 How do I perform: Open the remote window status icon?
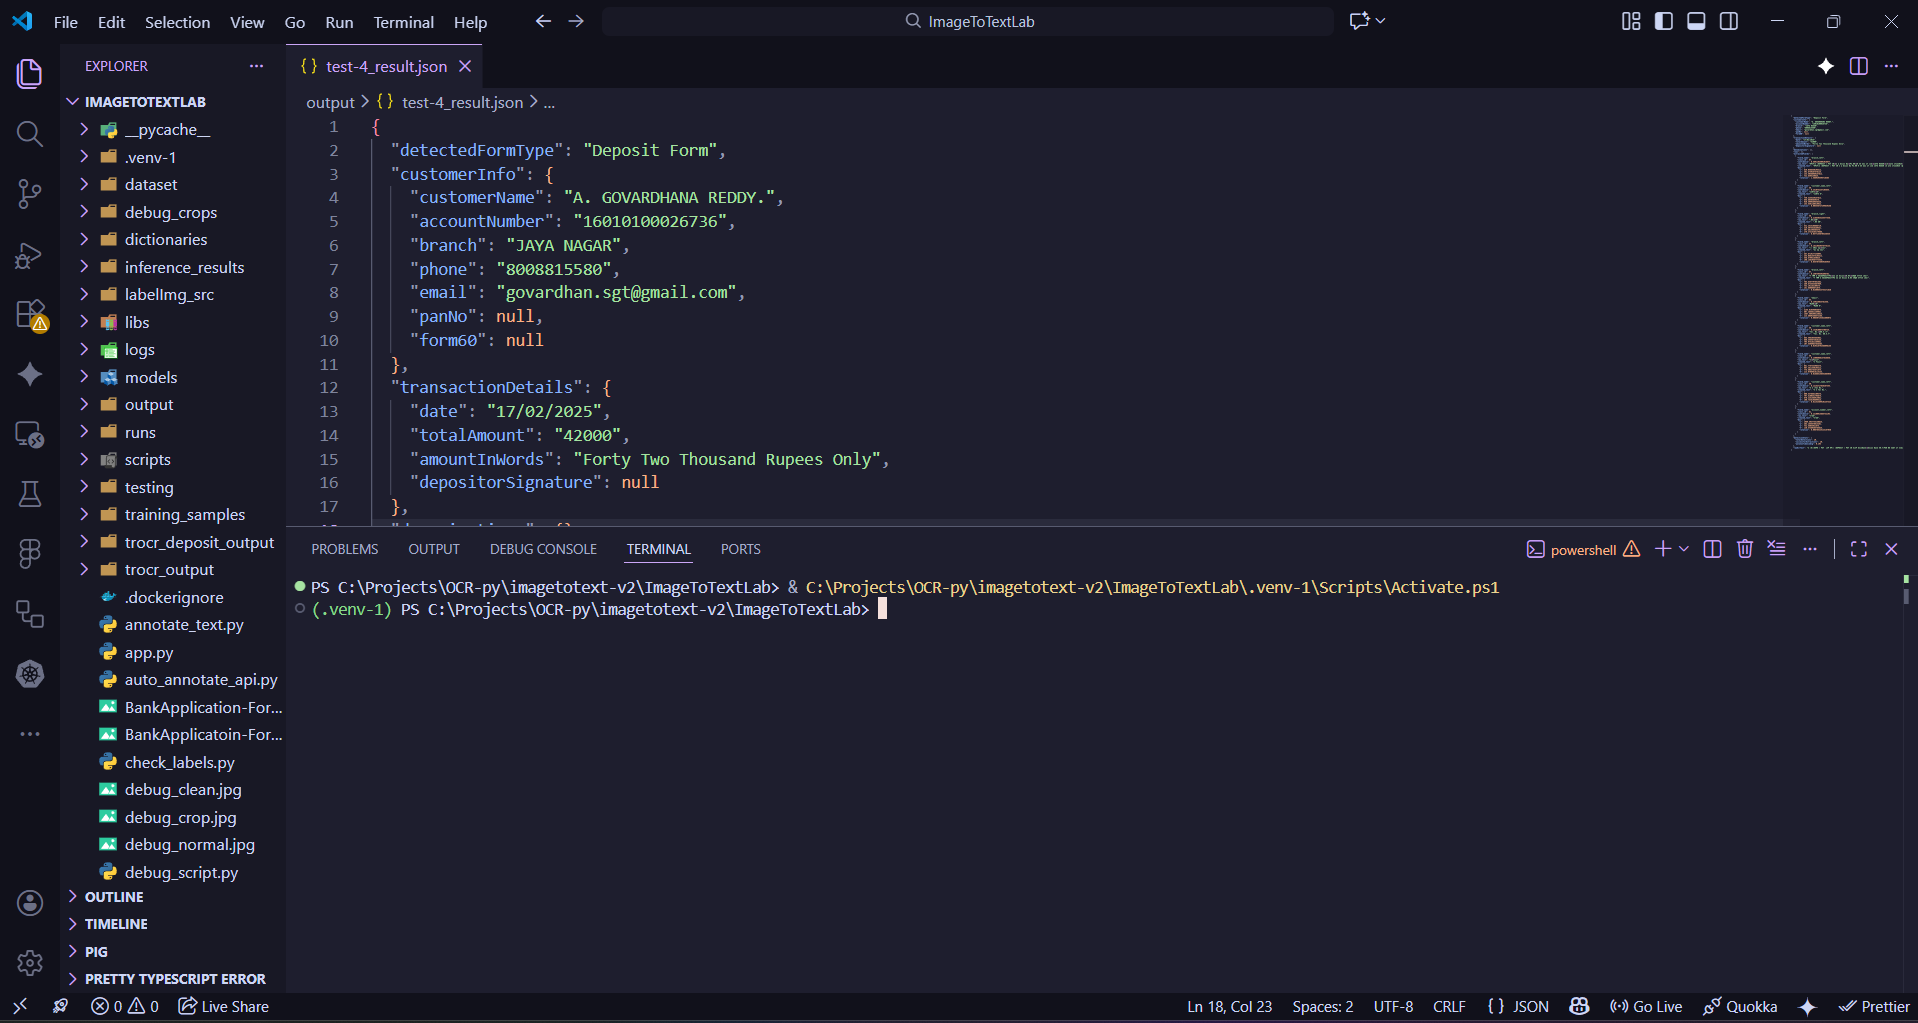point(20,1007)
